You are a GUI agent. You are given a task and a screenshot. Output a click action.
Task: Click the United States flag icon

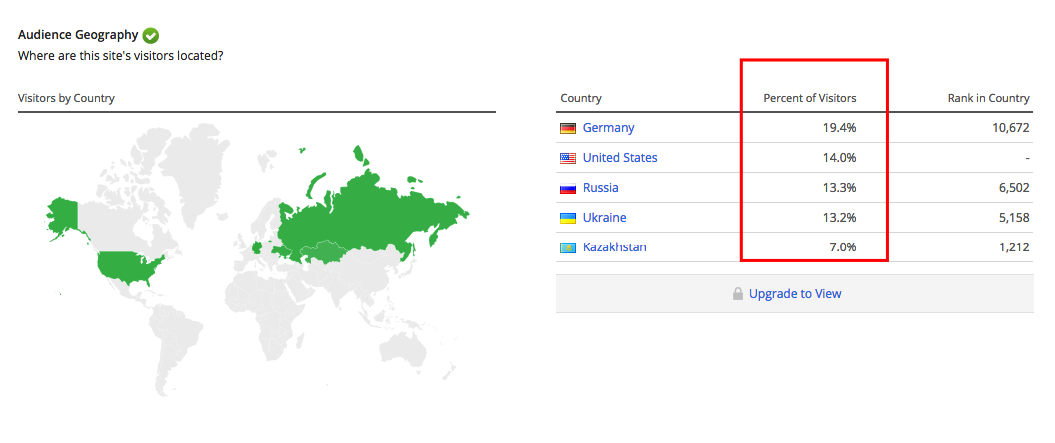pyautogui.click(x=568, y=158)
